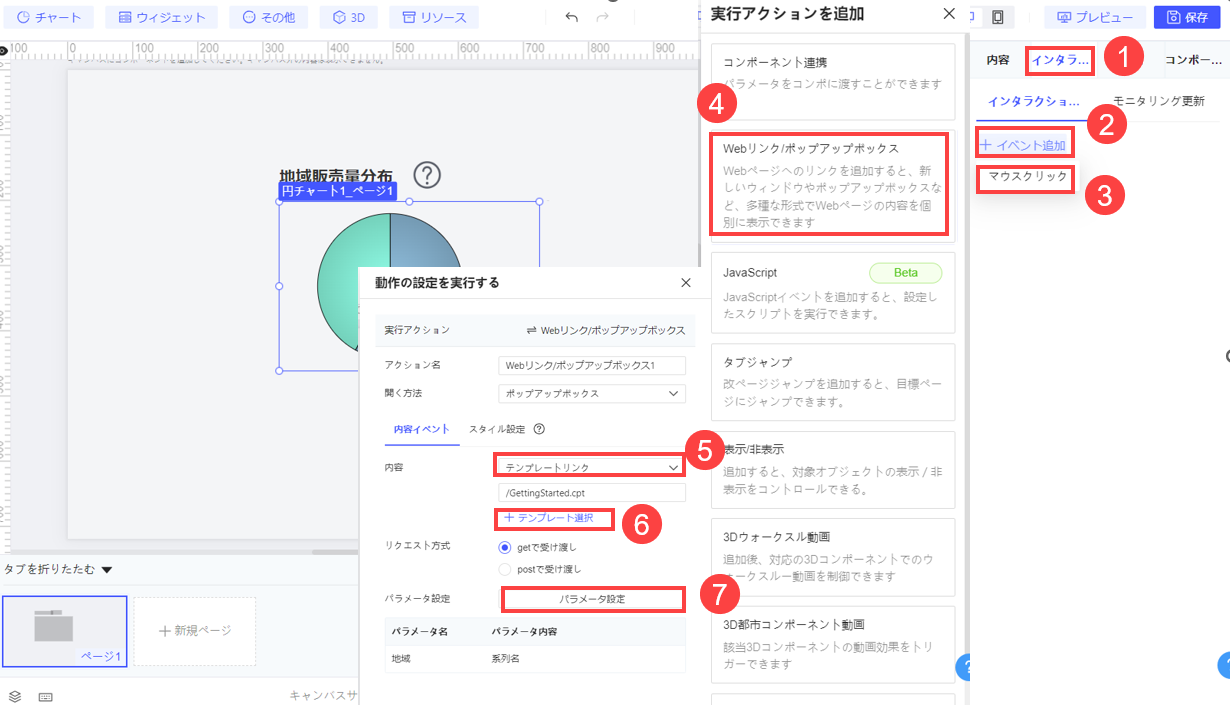Close the 実行アクションを追加 panel

pyautogui.click(x=949, y=14)
